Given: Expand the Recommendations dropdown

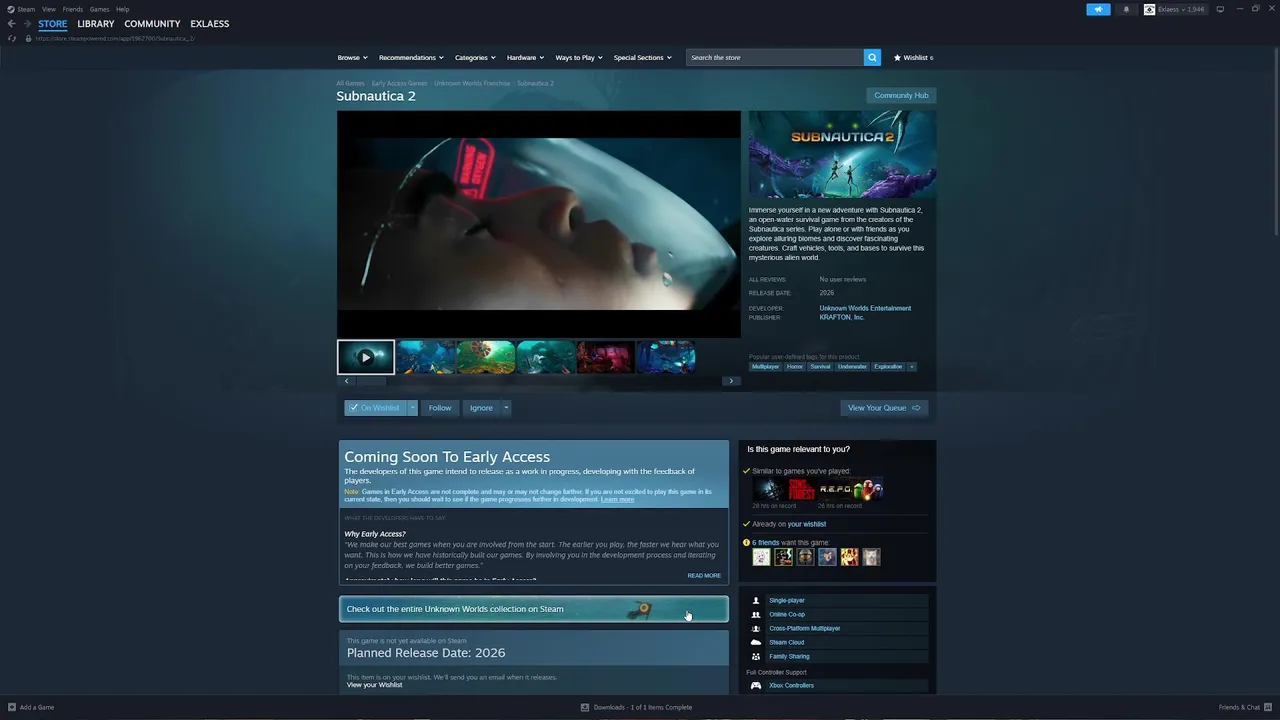Looking at the screenshot, I should point(412,57).
